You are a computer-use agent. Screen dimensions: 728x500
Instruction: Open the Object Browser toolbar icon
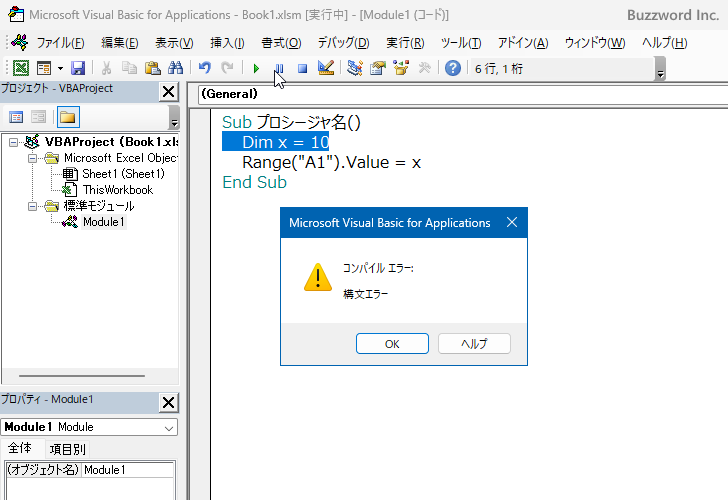[401, 68]
